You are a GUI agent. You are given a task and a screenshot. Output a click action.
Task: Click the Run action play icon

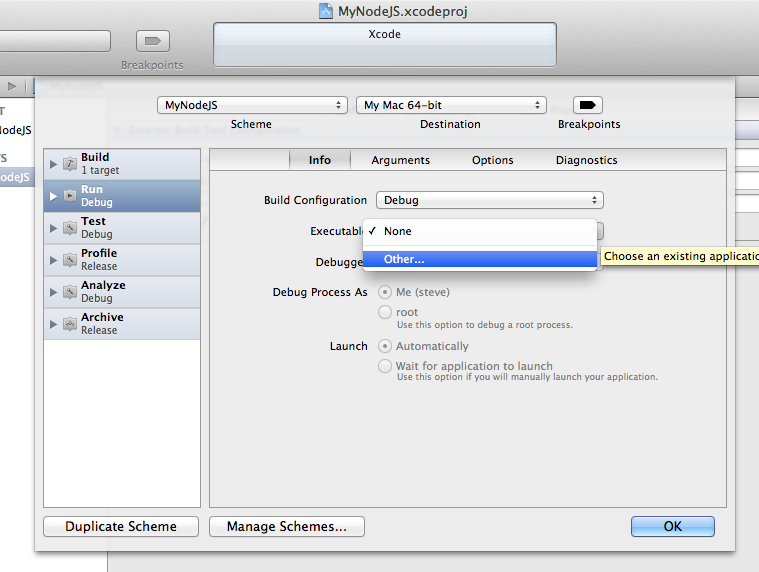click(70, 196)
